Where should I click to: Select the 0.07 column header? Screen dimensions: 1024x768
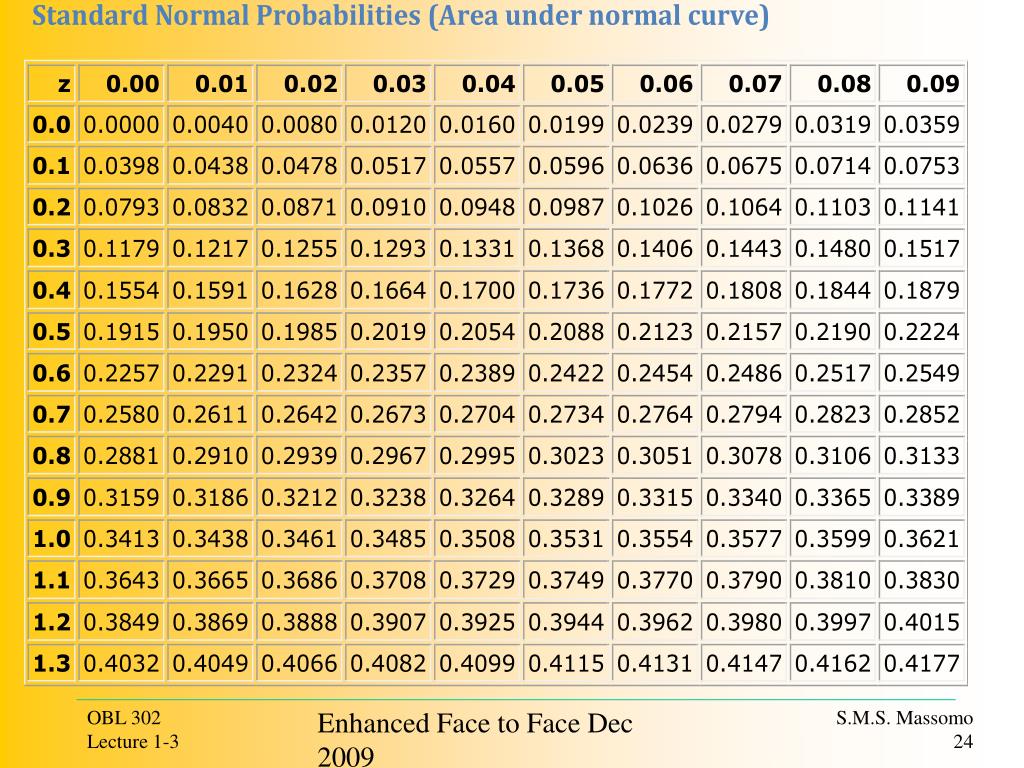(744, 84)
